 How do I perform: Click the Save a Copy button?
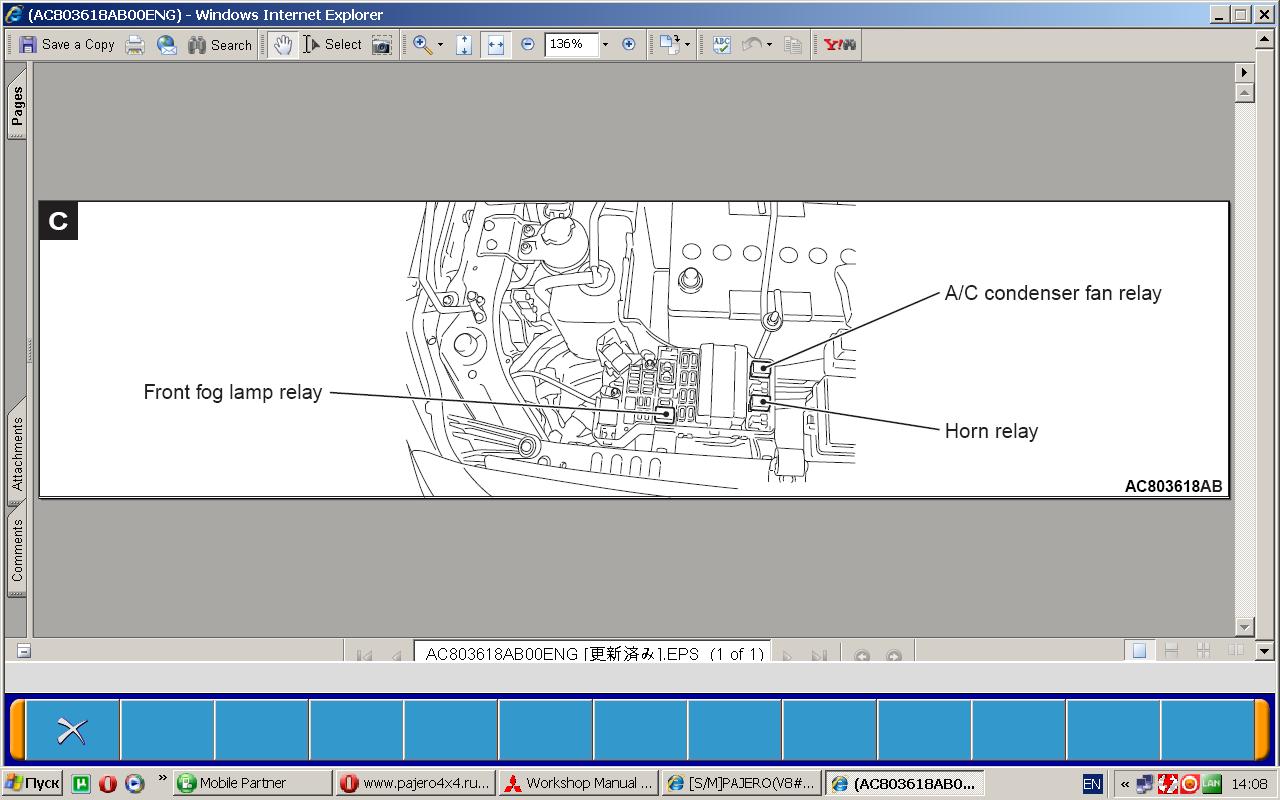pyautogui.click(x=67, y=44)
